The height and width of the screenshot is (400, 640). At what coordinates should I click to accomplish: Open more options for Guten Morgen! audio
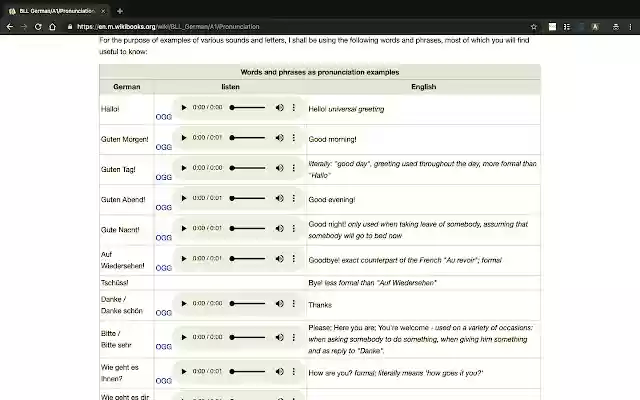pos(293,138)
